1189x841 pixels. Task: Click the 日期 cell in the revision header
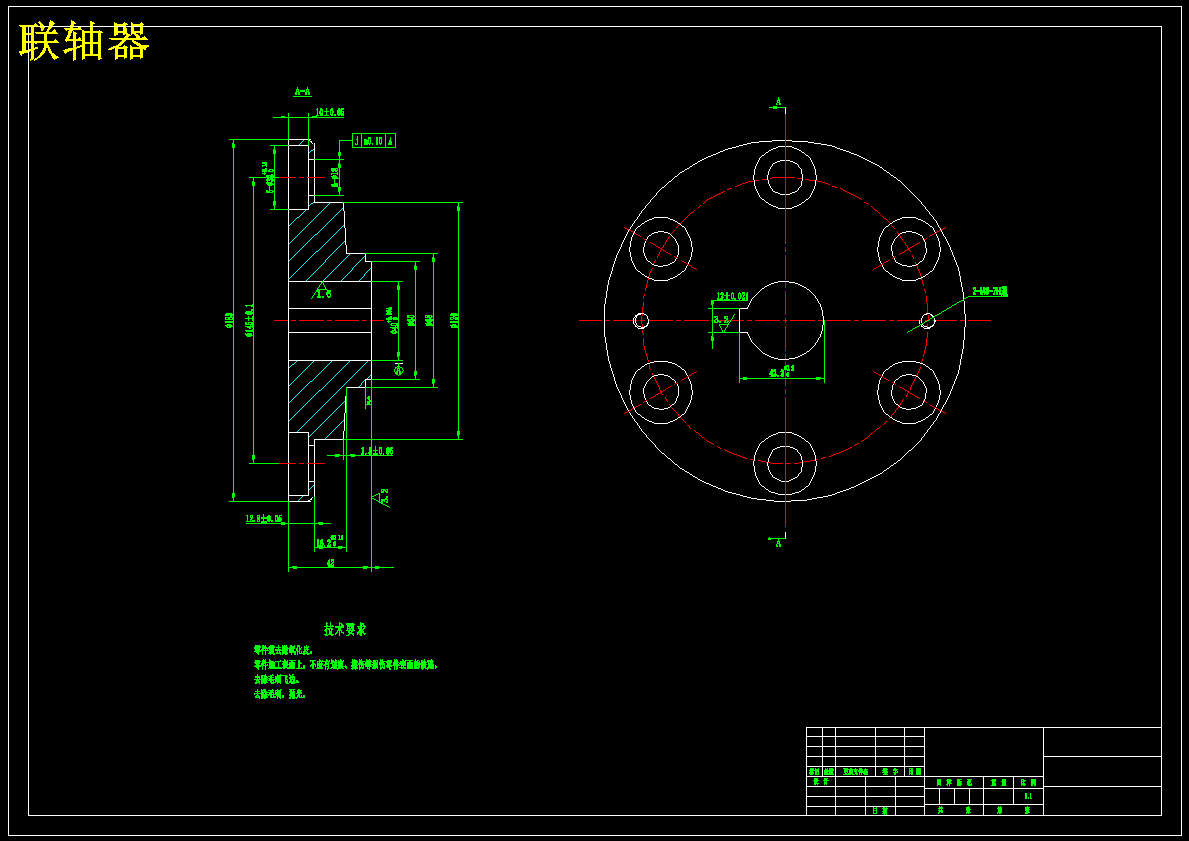click(x=915, y=771)
